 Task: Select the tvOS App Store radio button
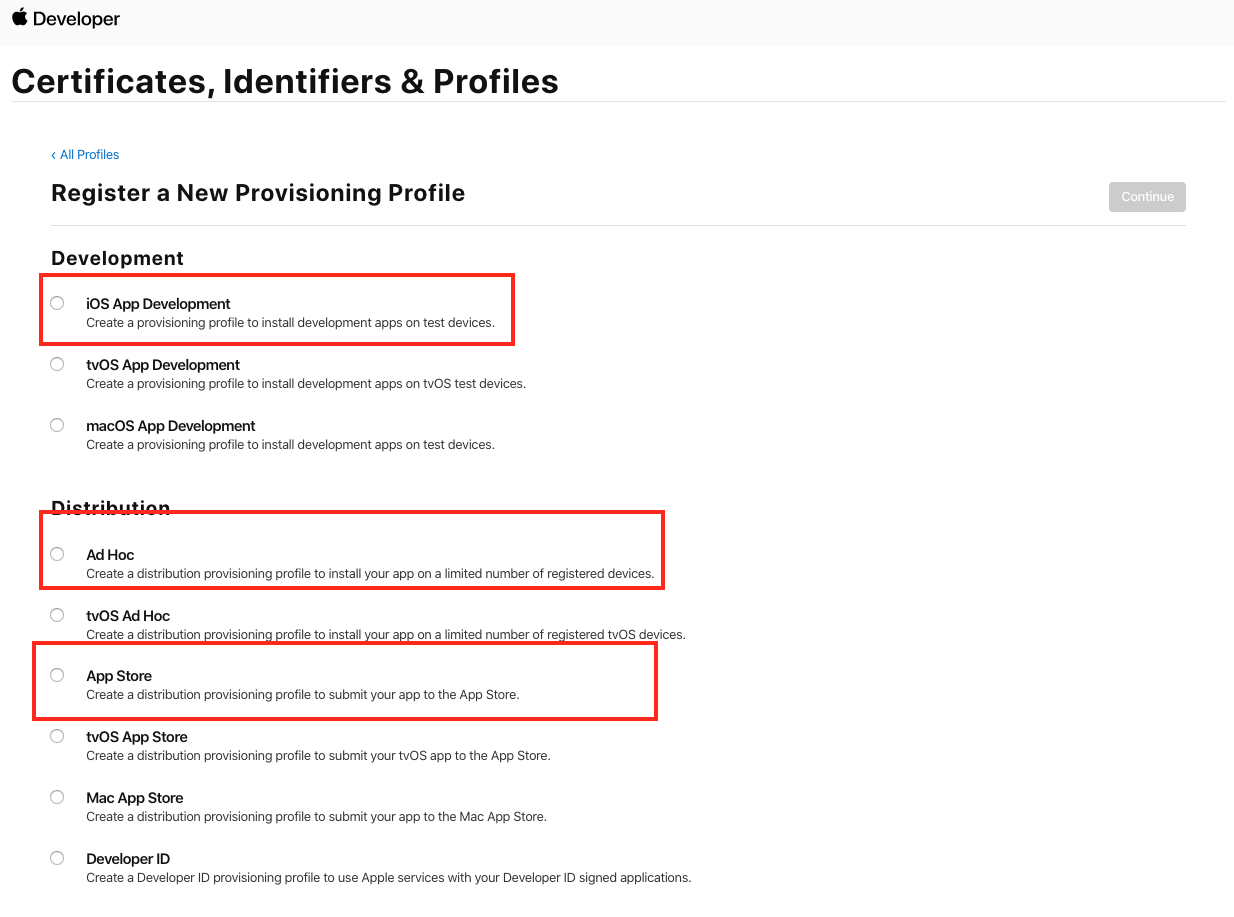tap(57, 736)
